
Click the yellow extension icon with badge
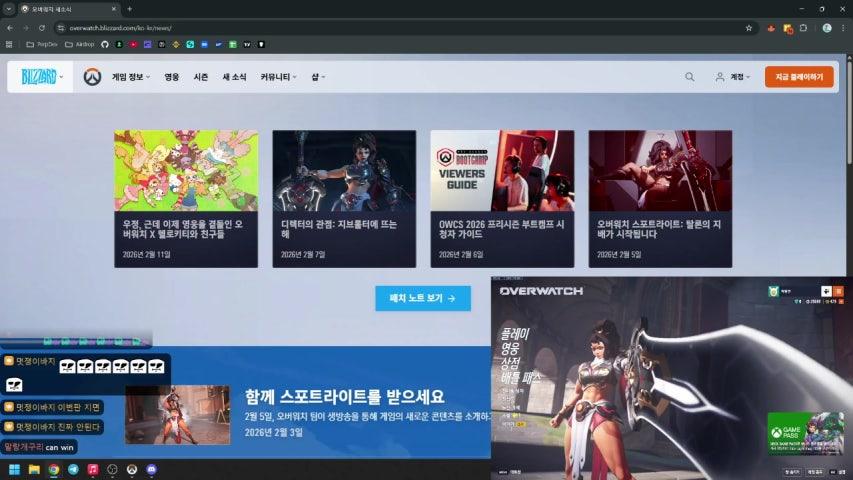click(788, 28)
